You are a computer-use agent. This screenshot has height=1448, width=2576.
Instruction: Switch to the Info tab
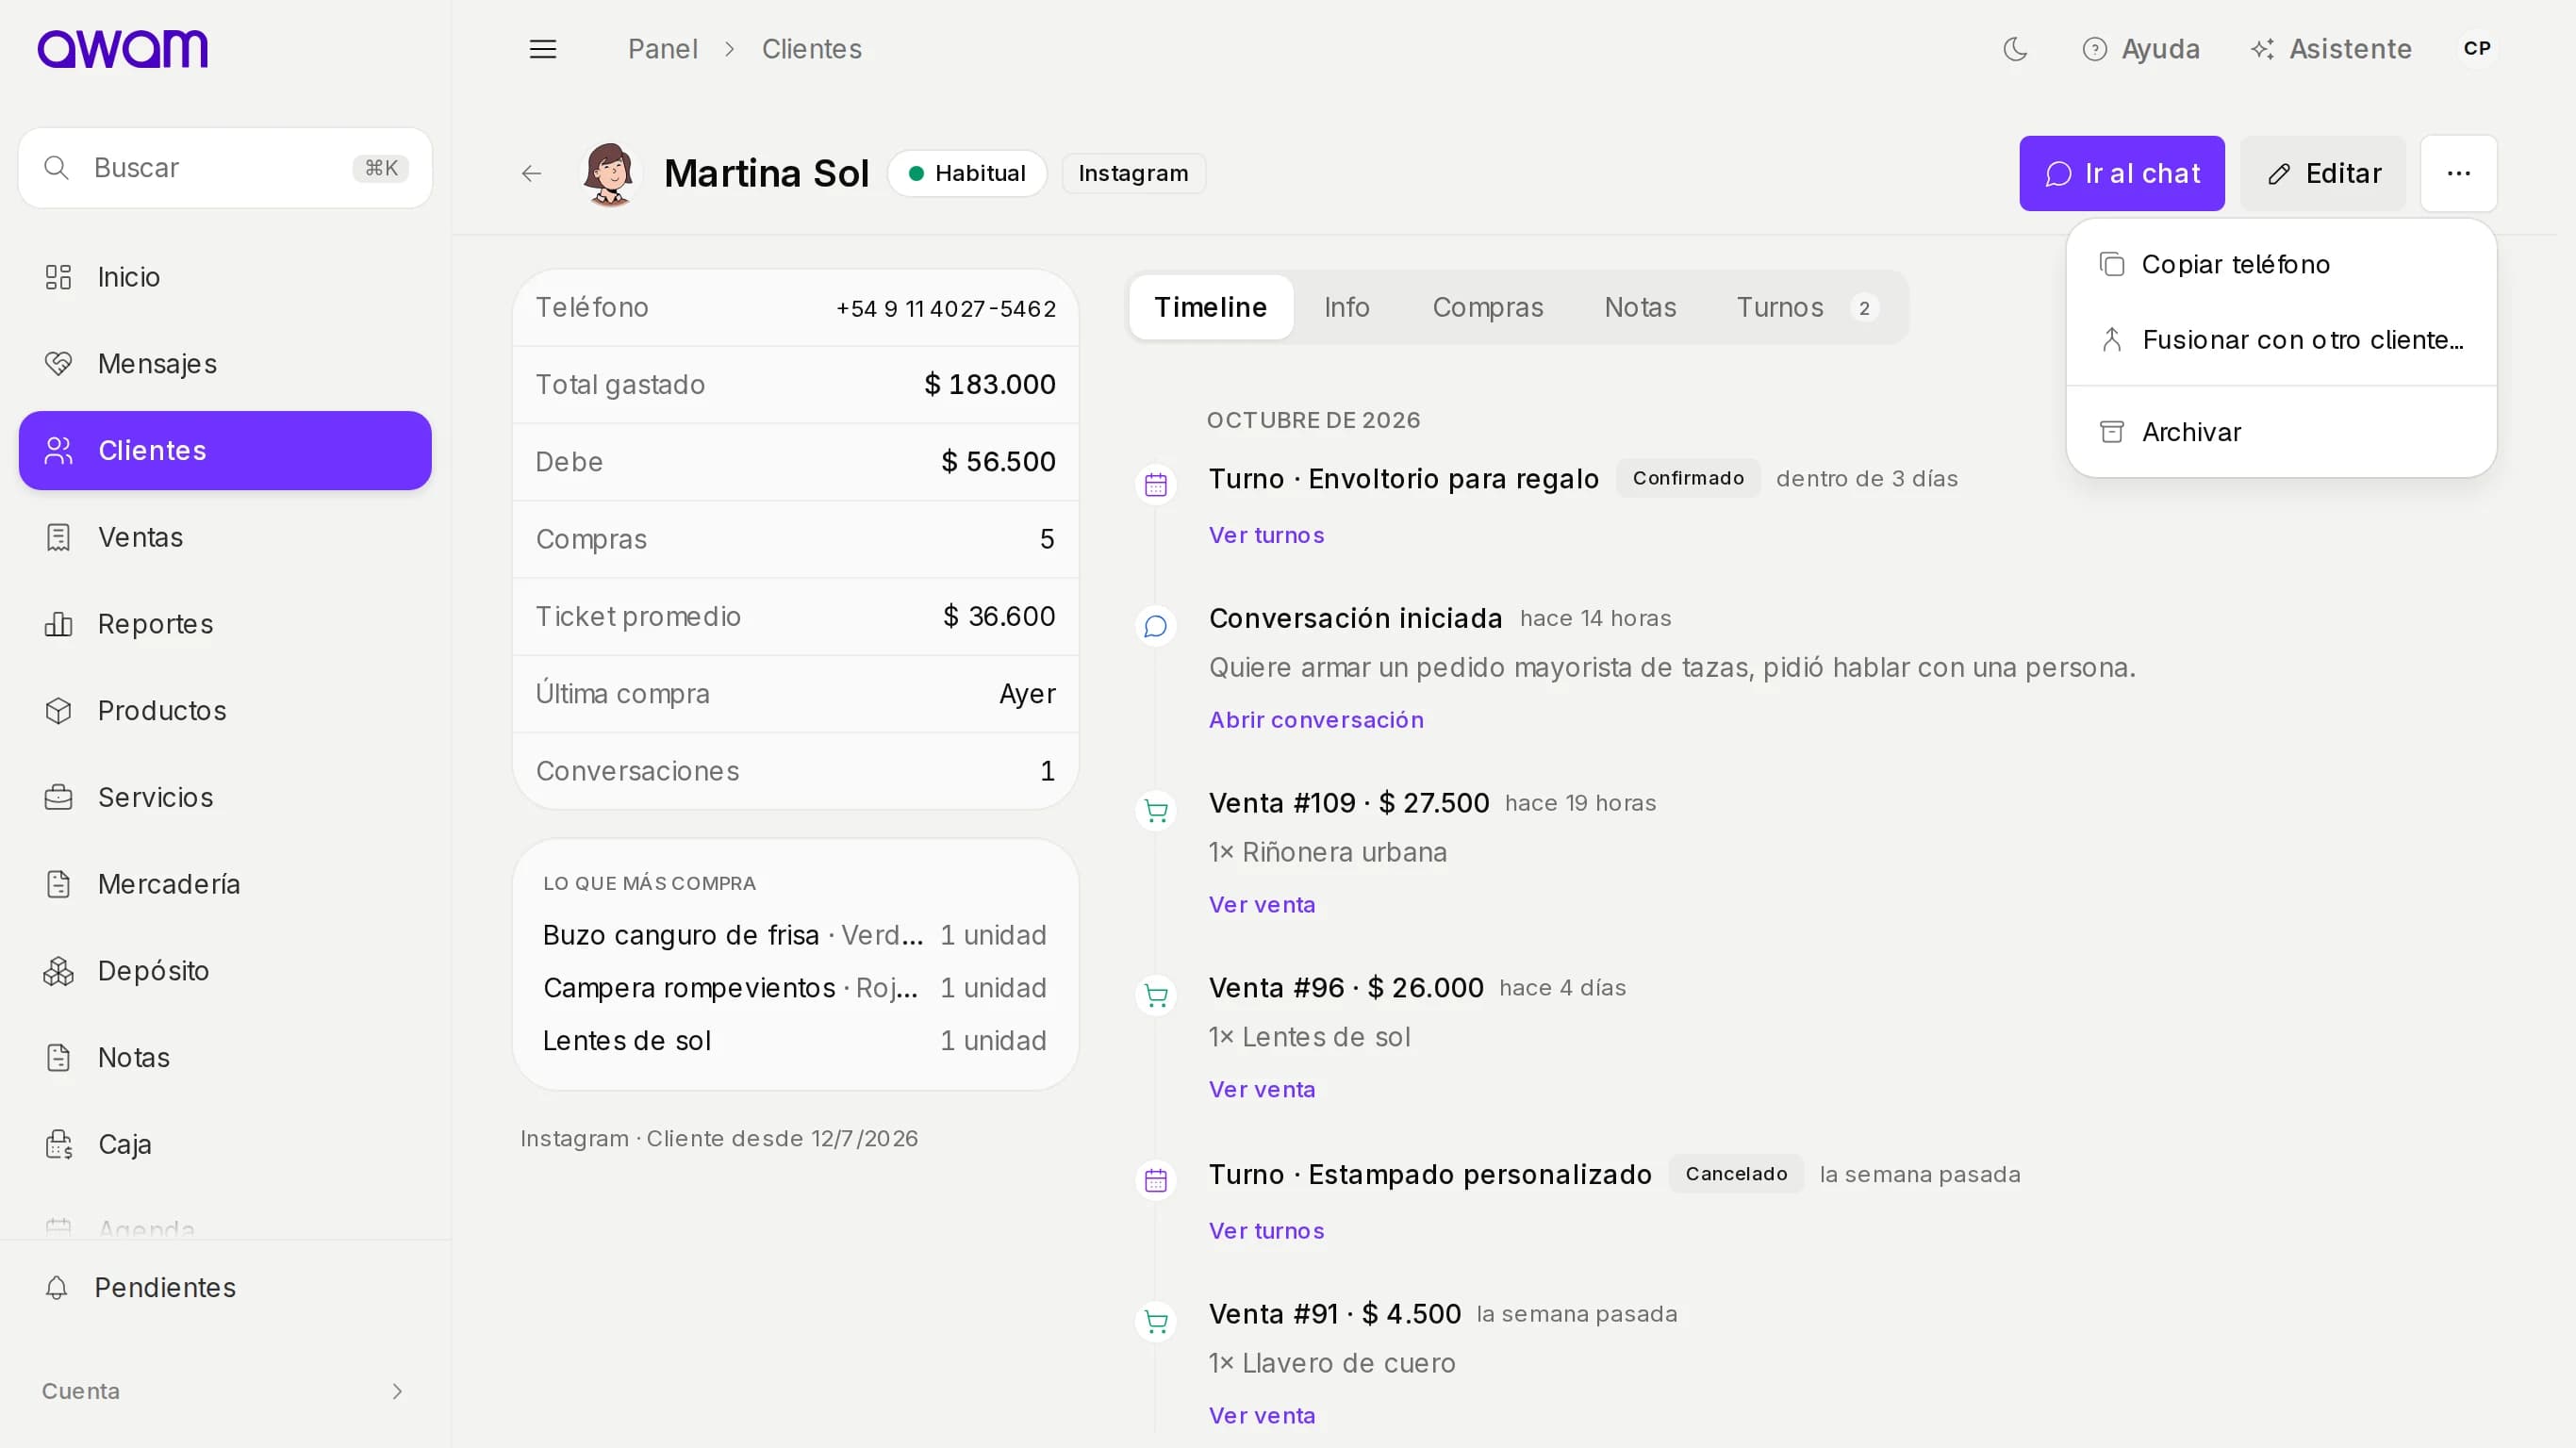[x=1346, y=308]
